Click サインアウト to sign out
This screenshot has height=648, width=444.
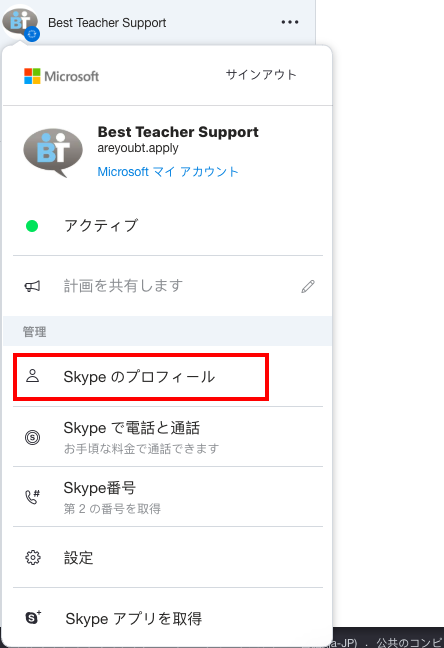(x=261, y=75)
